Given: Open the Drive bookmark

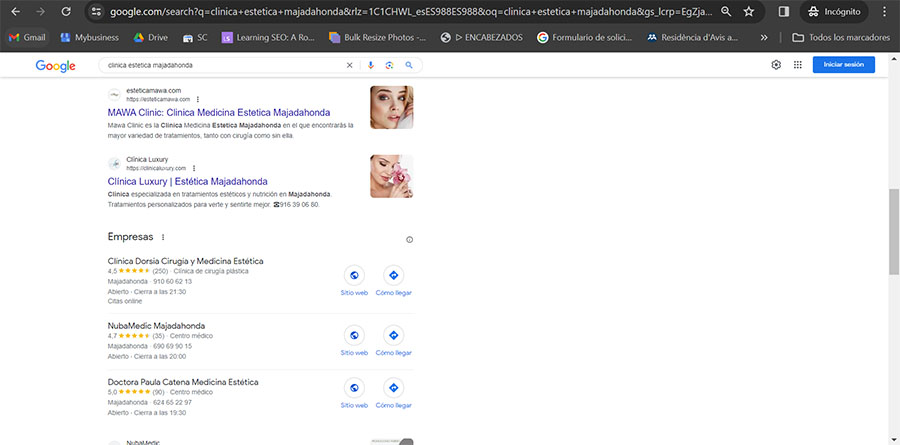Looking at the screenshot, I should pos(151,37).
